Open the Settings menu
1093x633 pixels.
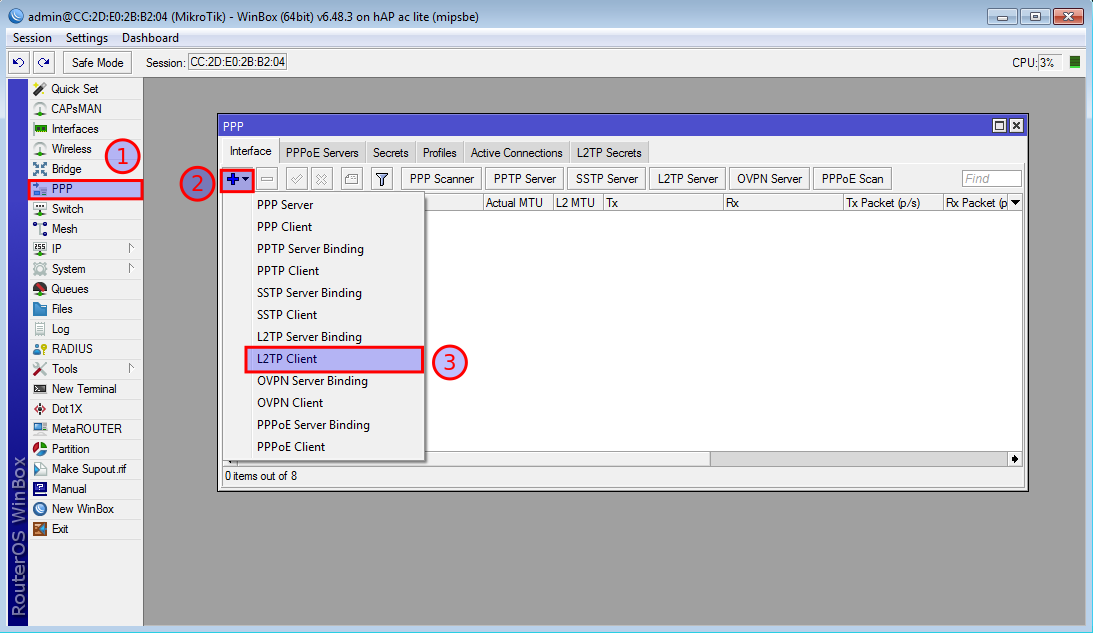[86, 38]
